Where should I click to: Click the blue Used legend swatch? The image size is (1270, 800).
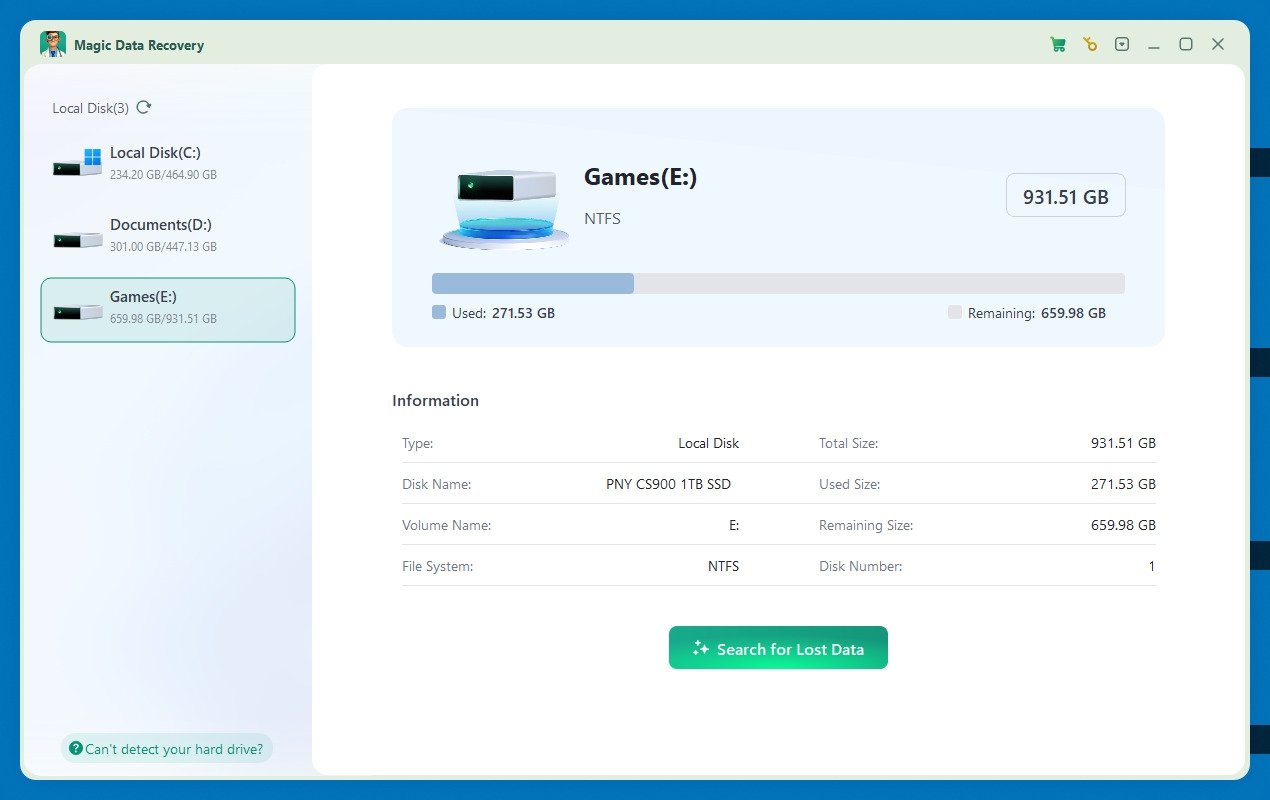pyautogui.click(x=439, y=313)
